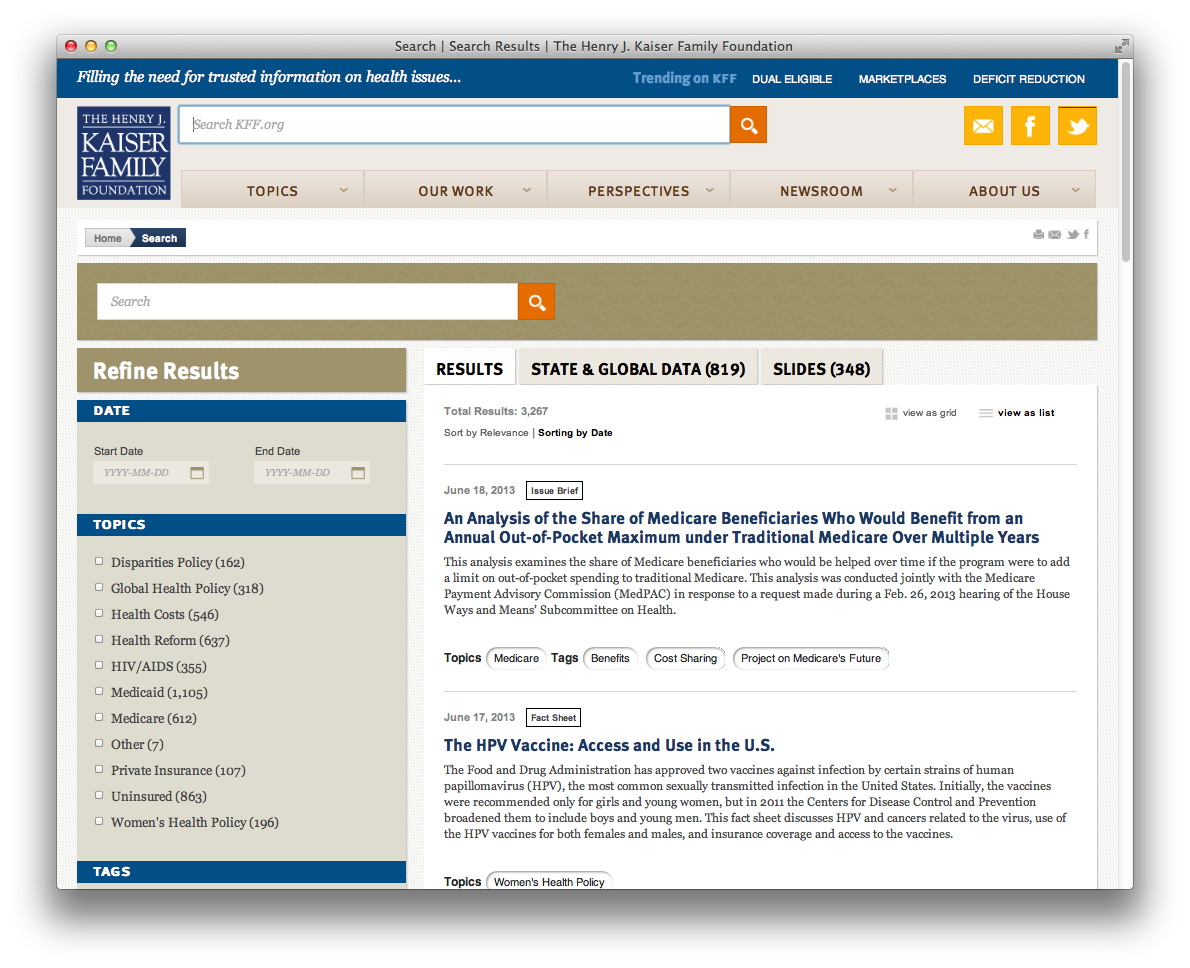
Task: Open the Twitter bird orange icon
Action: click(1078, 126)
